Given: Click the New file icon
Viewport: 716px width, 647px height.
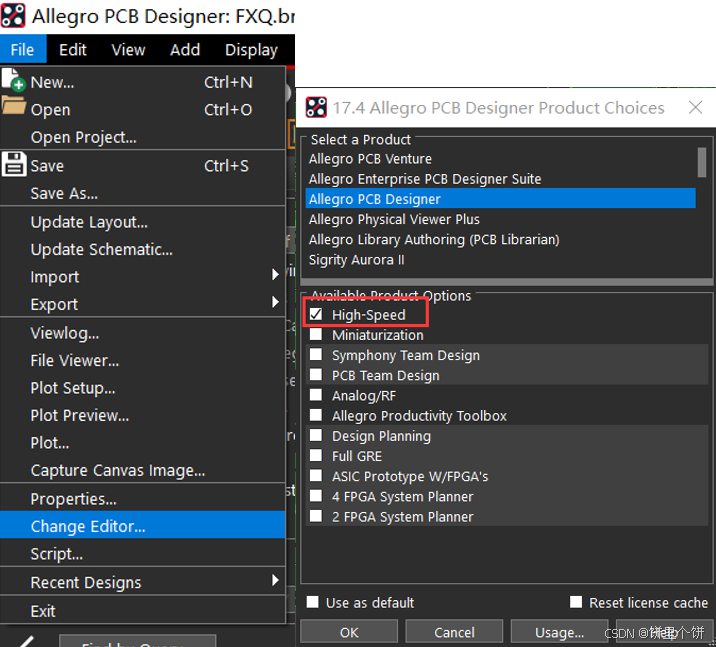Looking at the screenshot, I should [13, 79].
